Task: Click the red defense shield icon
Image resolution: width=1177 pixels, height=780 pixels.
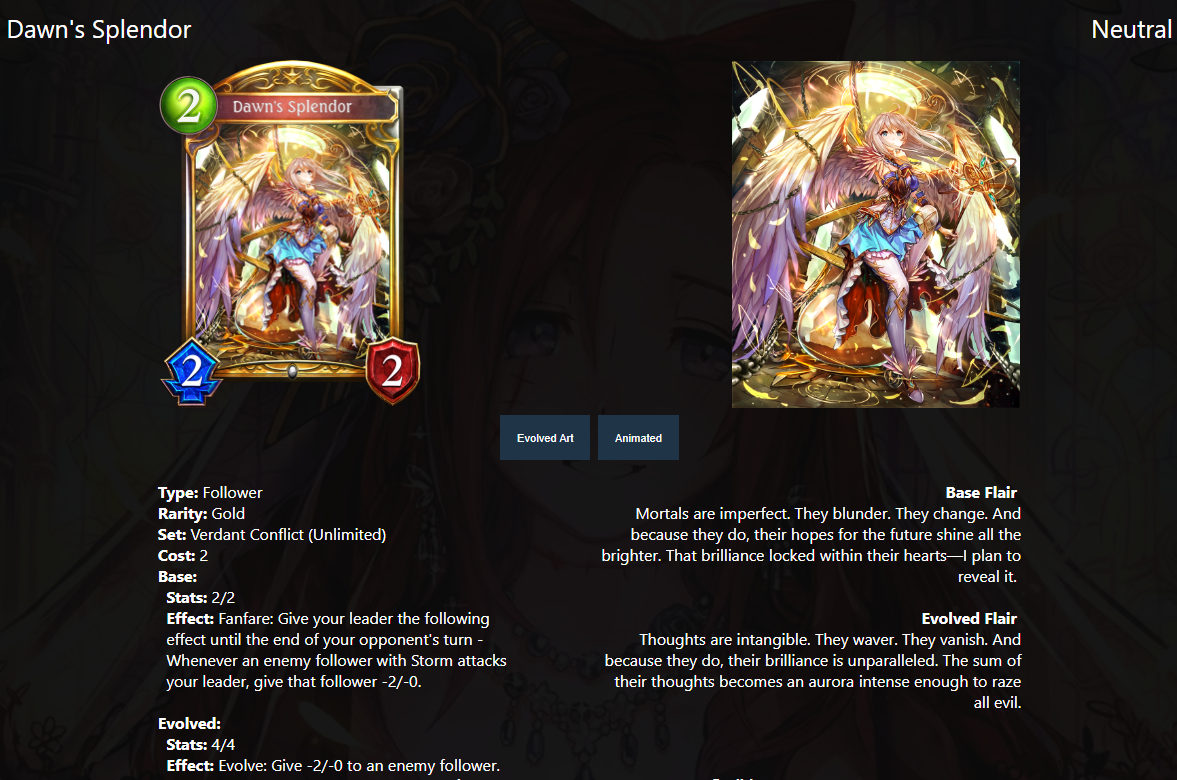Action: (x=393, y=371)
